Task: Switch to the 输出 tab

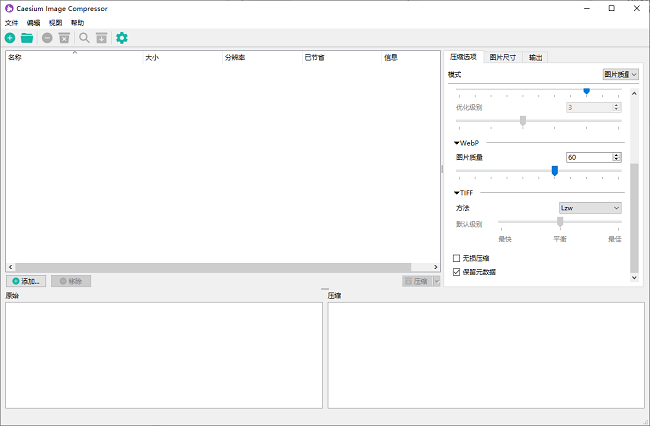Action: point(536,57)
